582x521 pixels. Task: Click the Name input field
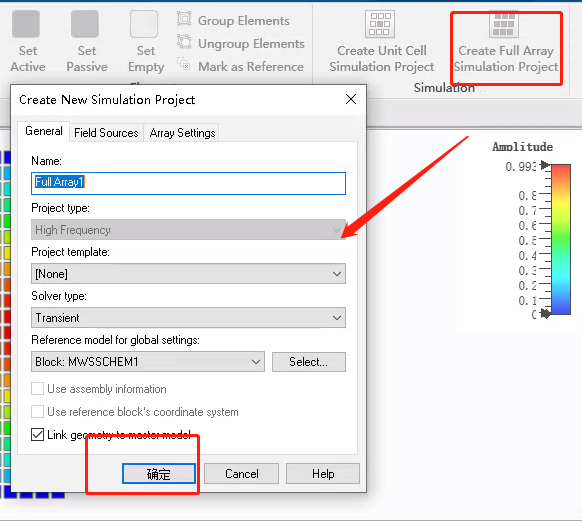click(x=188, y=183)
